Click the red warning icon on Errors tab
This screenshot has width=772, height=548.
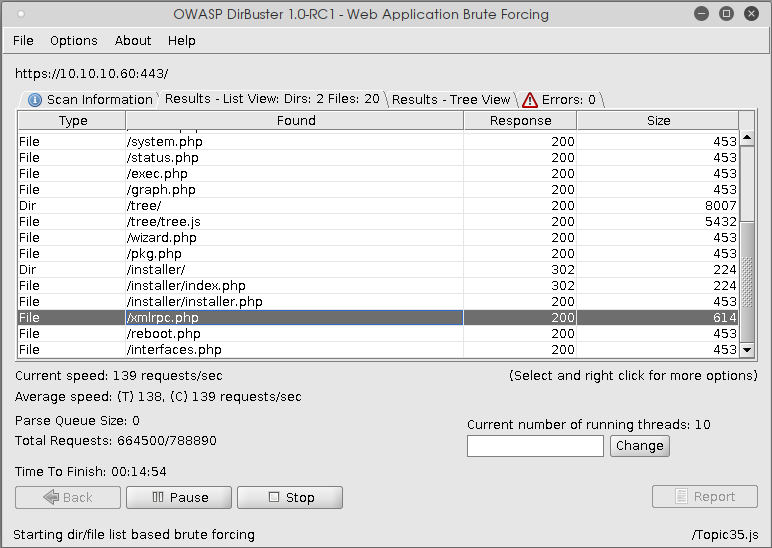tap(530, 100)
